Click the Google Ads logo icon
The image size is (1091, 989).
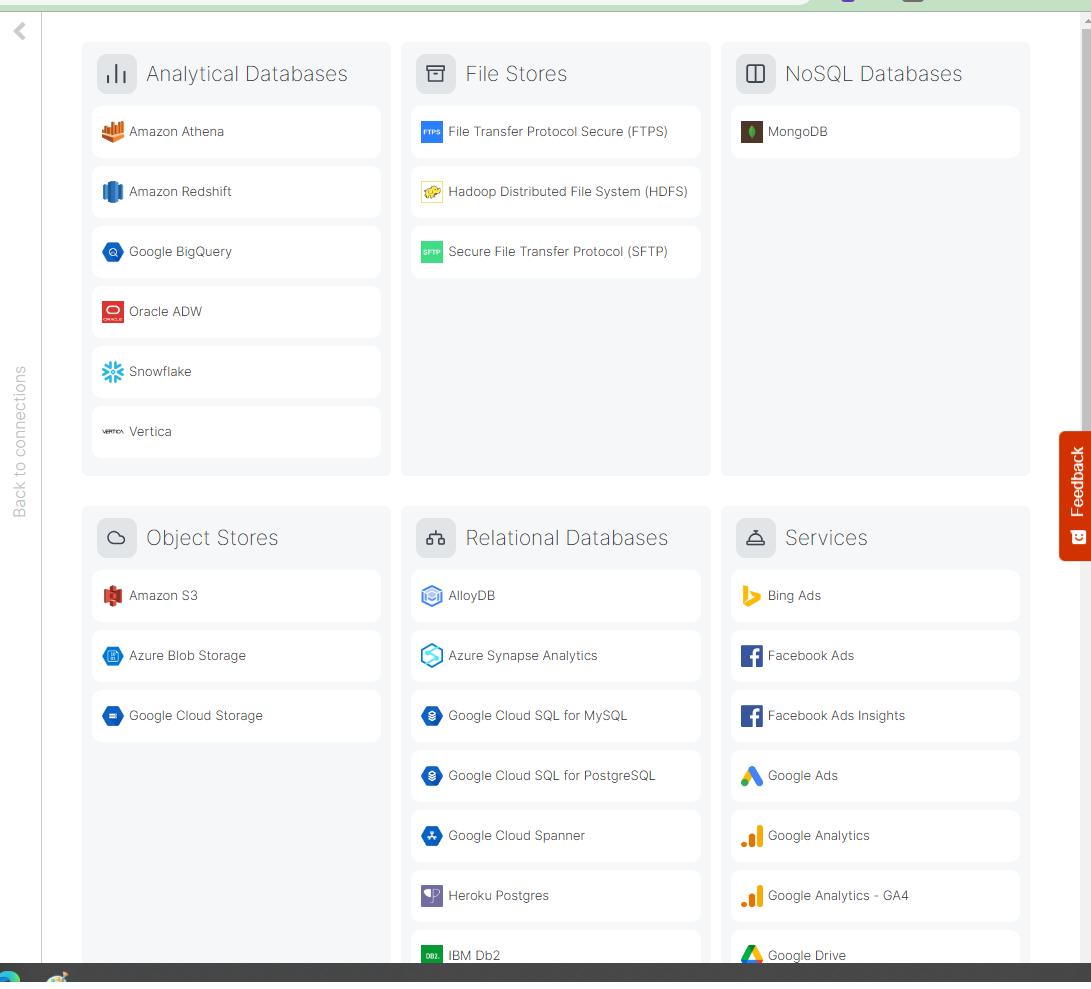click(x=751, y=776)
